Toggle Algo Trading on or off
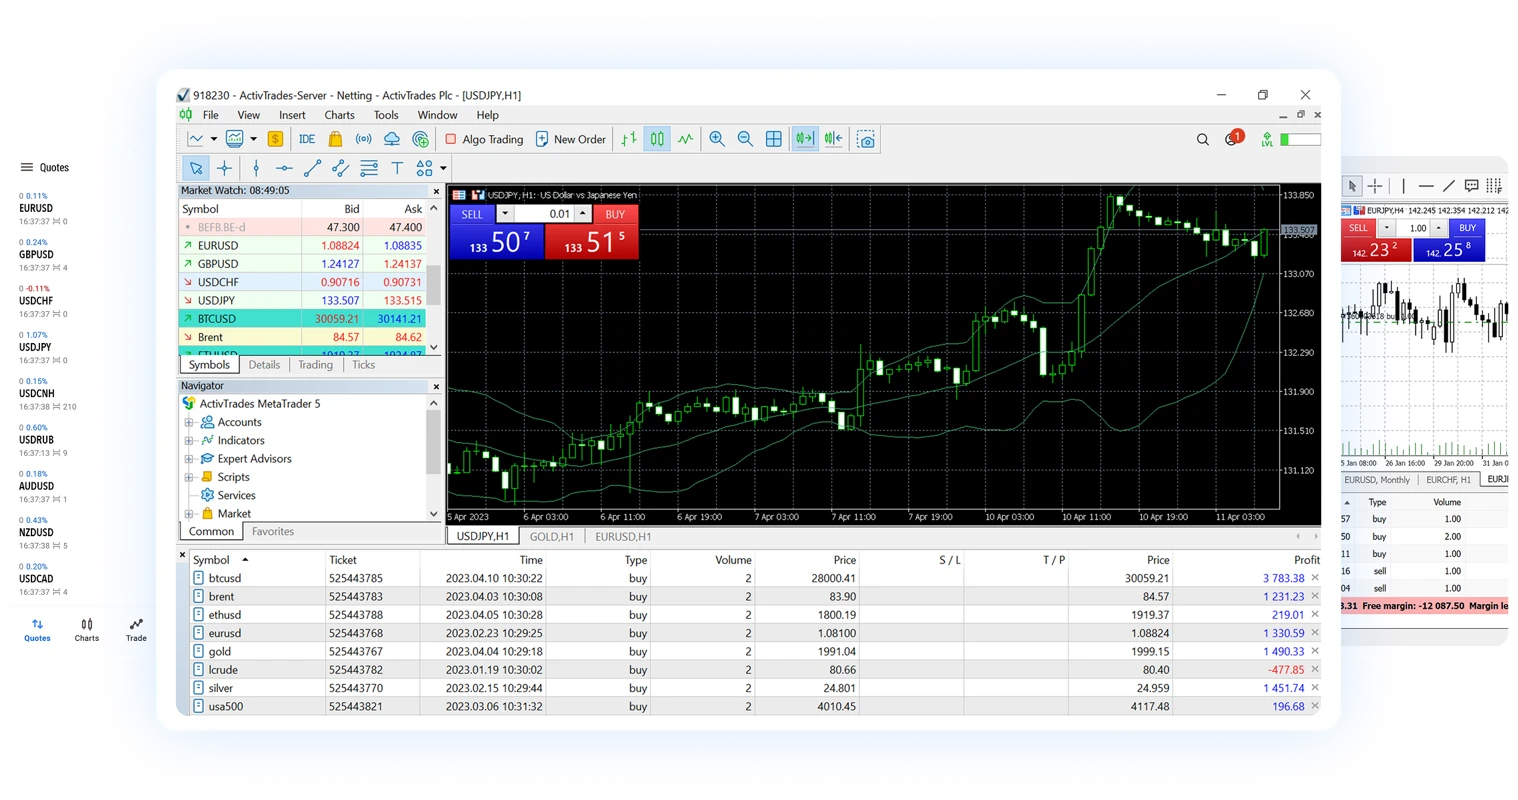1518x800 pixels. click(484, 139)
